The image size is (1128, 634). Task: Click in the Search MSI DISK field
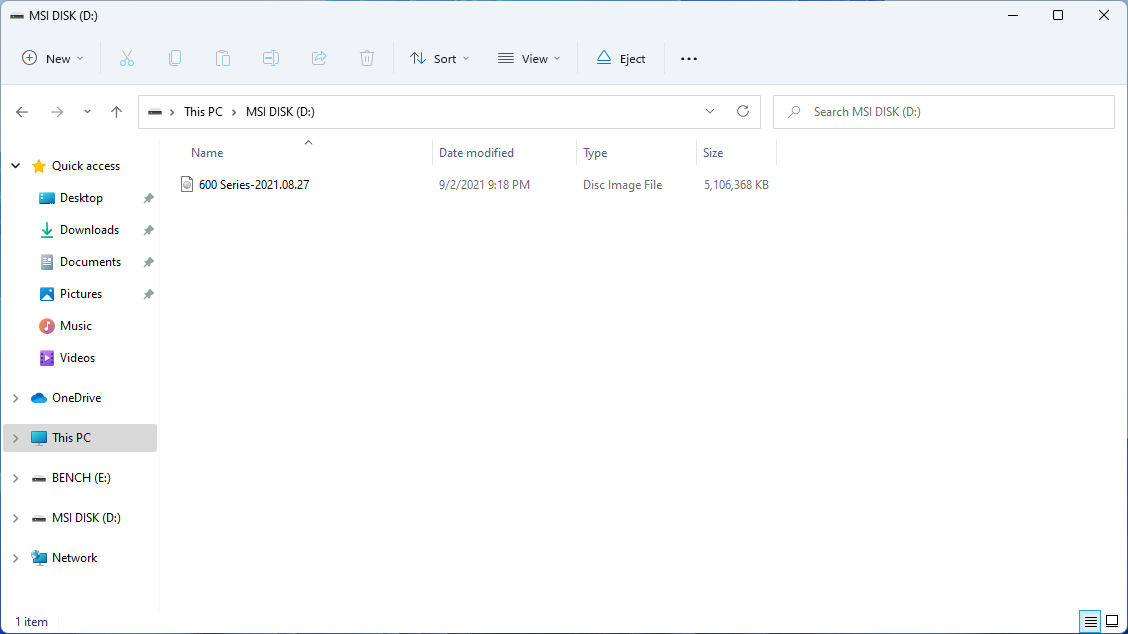click(x=944, y=112)
